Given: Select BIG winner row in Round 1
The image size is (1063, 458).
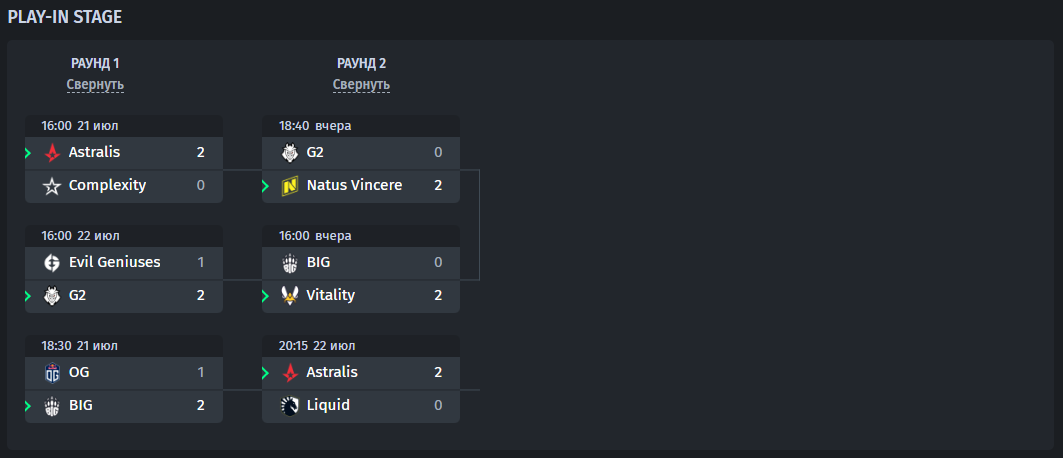Looking at the screenshot, I should click(x=124, y=407).
